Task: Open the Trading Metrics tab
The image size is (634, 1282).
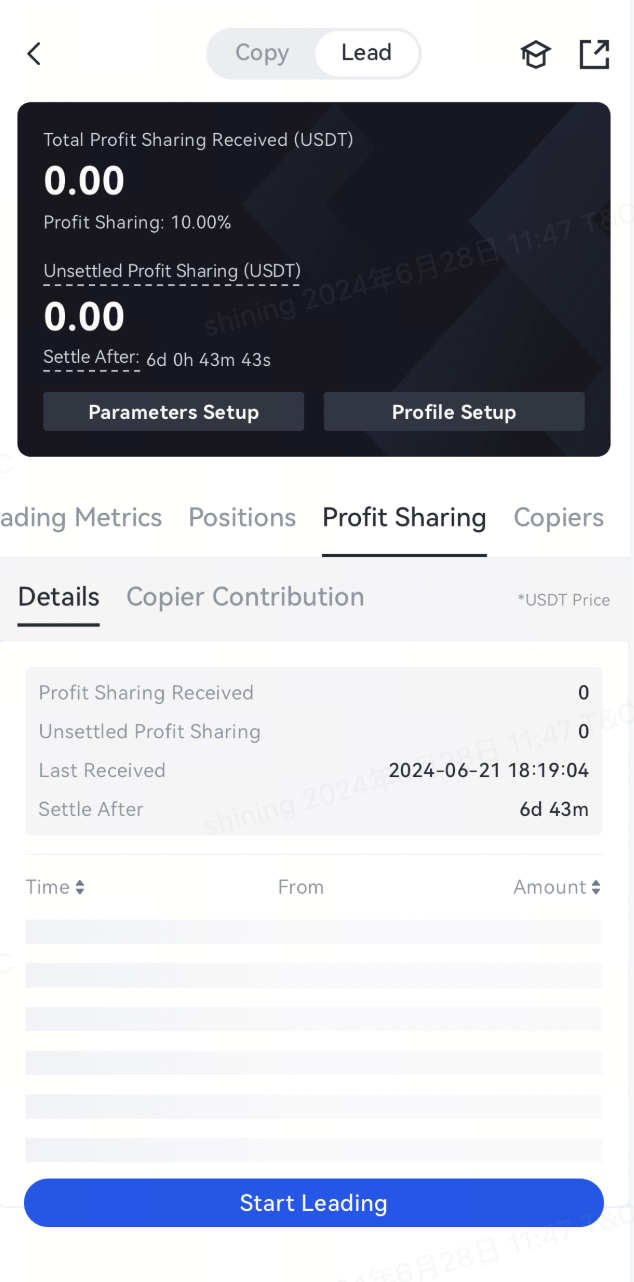Action: click(x=81, y=517)
